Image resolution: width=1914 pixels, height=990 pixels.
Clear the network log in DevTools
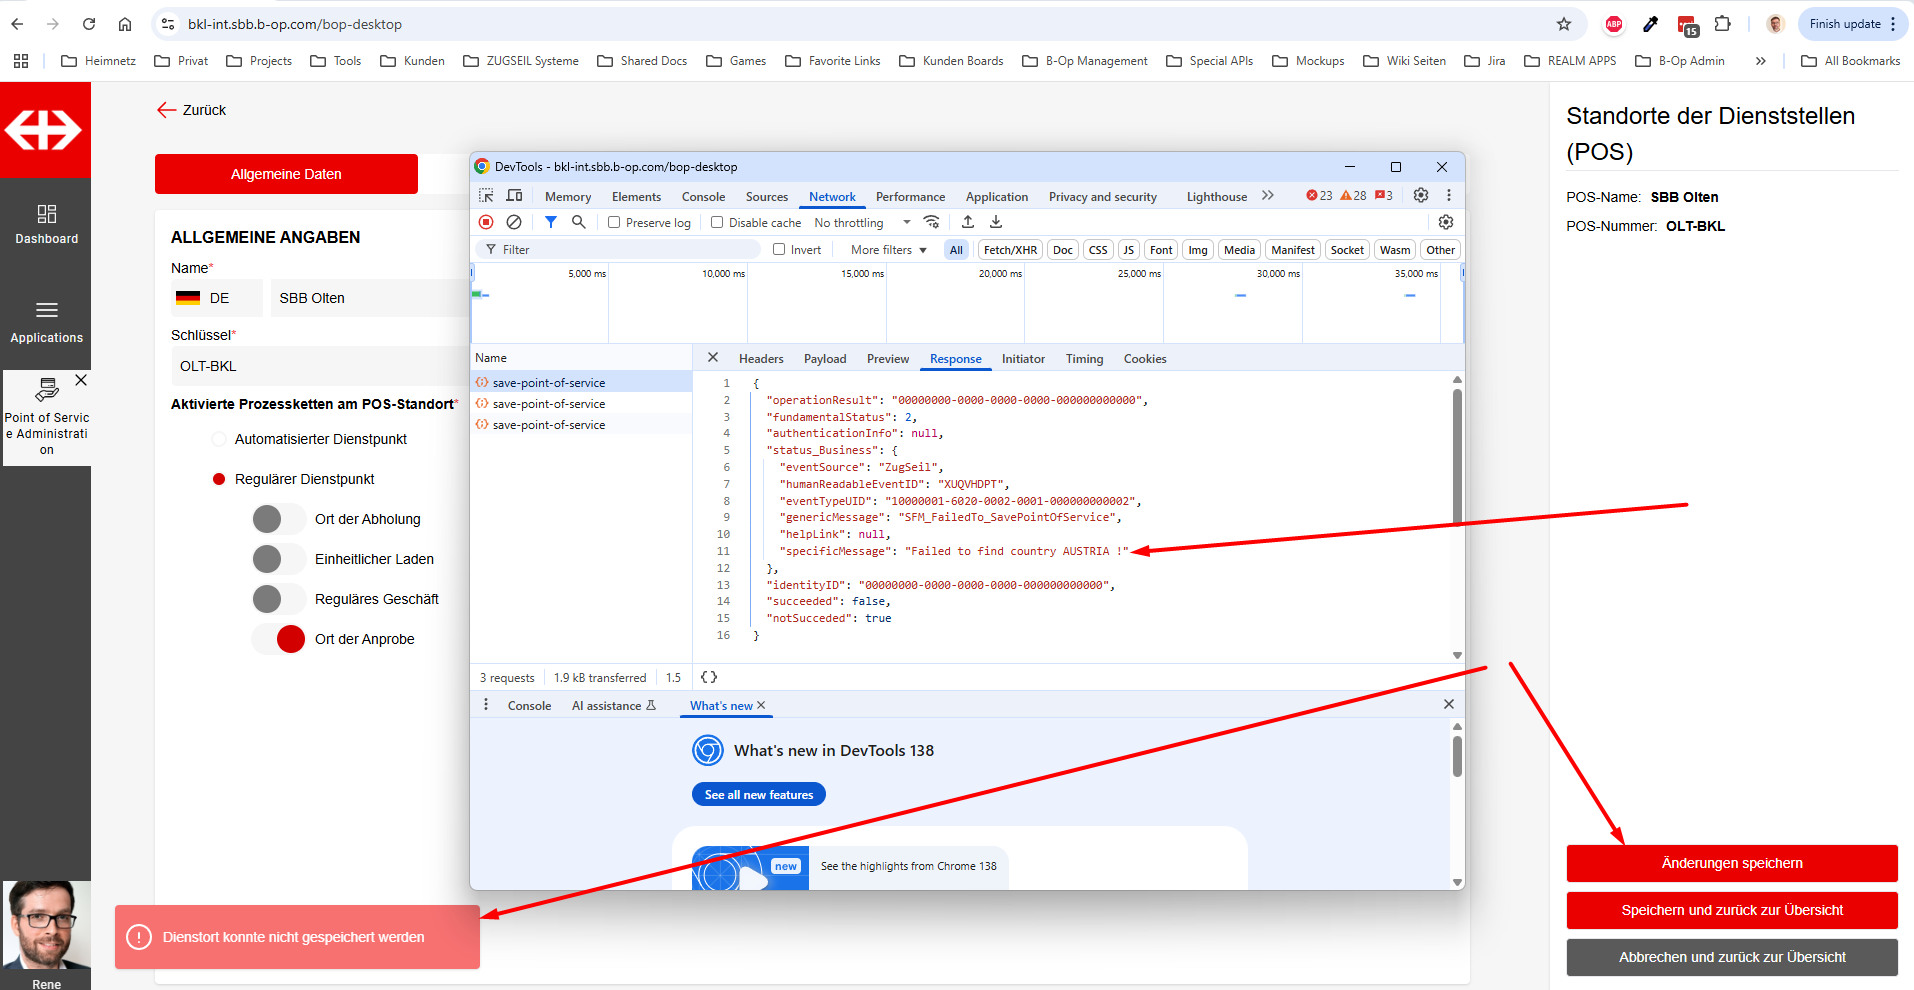tap(514, 222)
